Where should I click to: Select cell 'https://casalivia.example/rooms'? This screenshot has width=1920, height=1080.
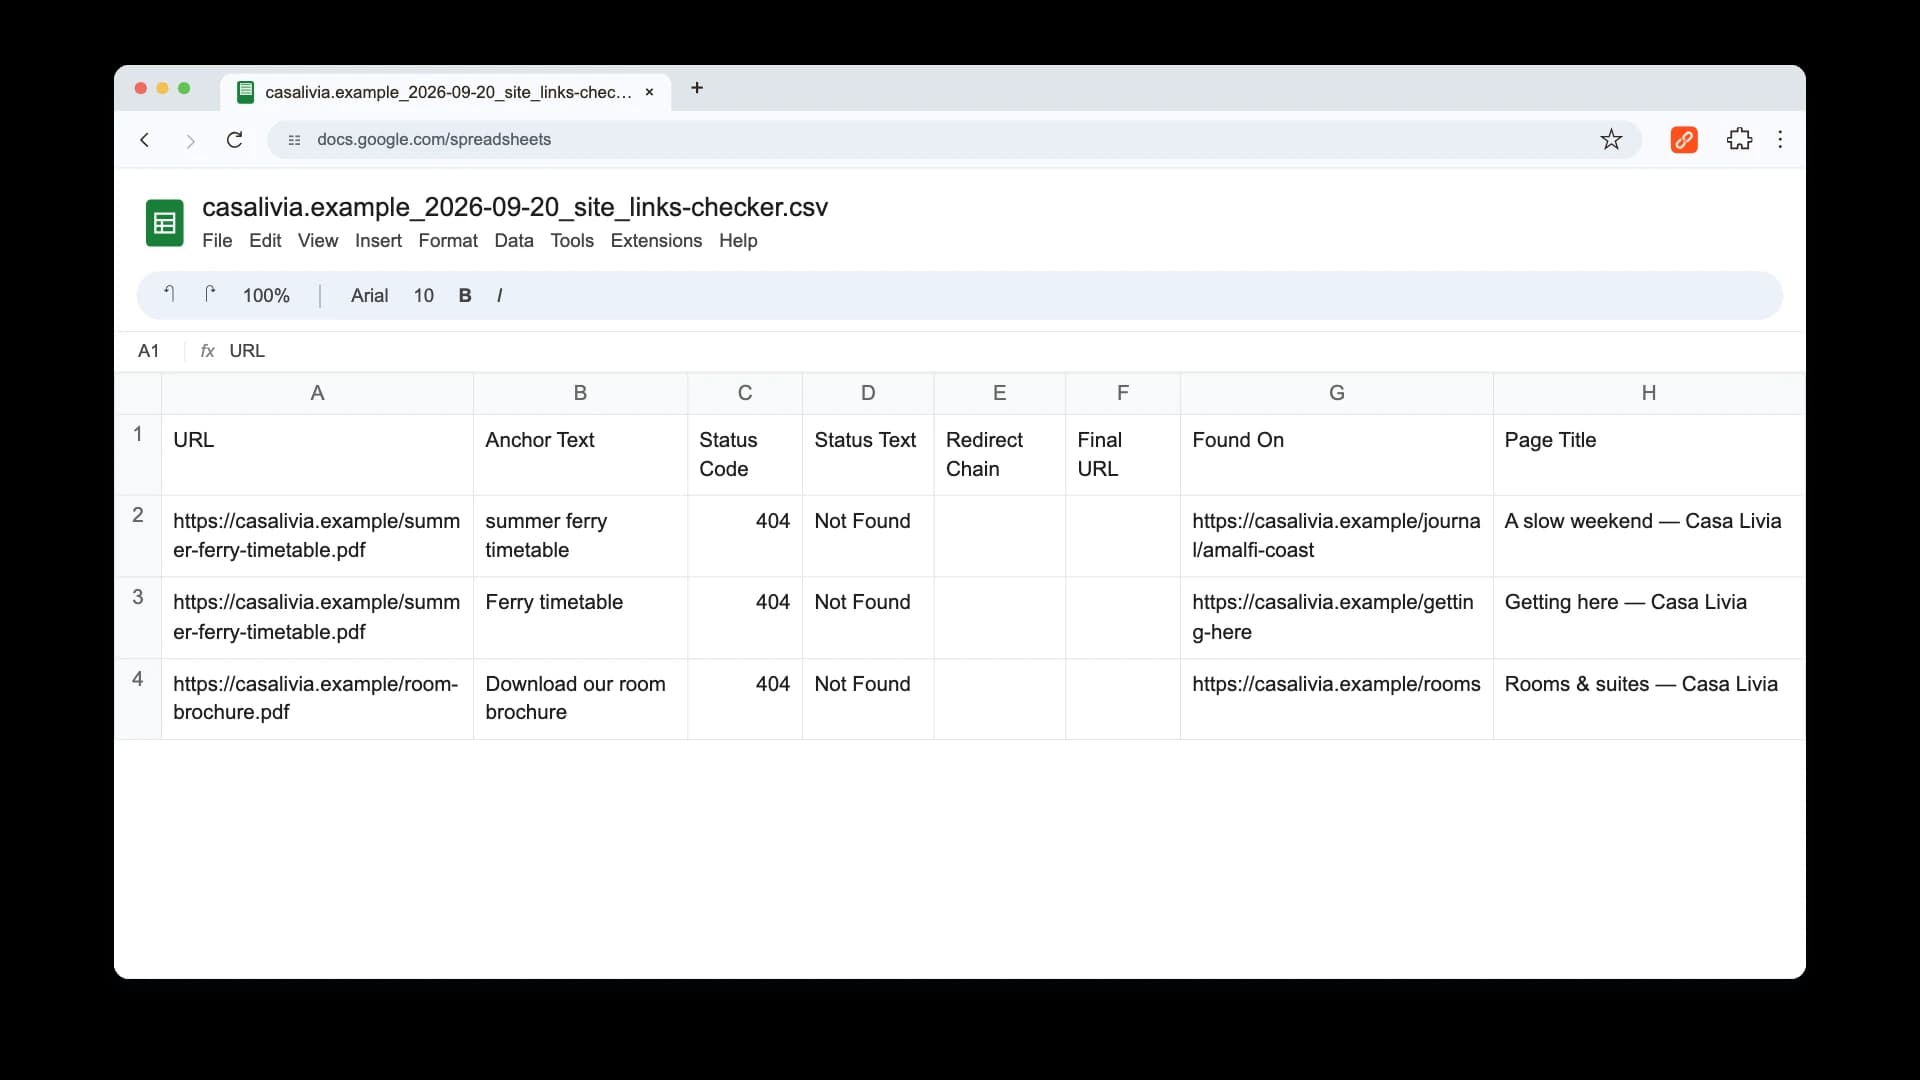click(x=1336, y=698)
